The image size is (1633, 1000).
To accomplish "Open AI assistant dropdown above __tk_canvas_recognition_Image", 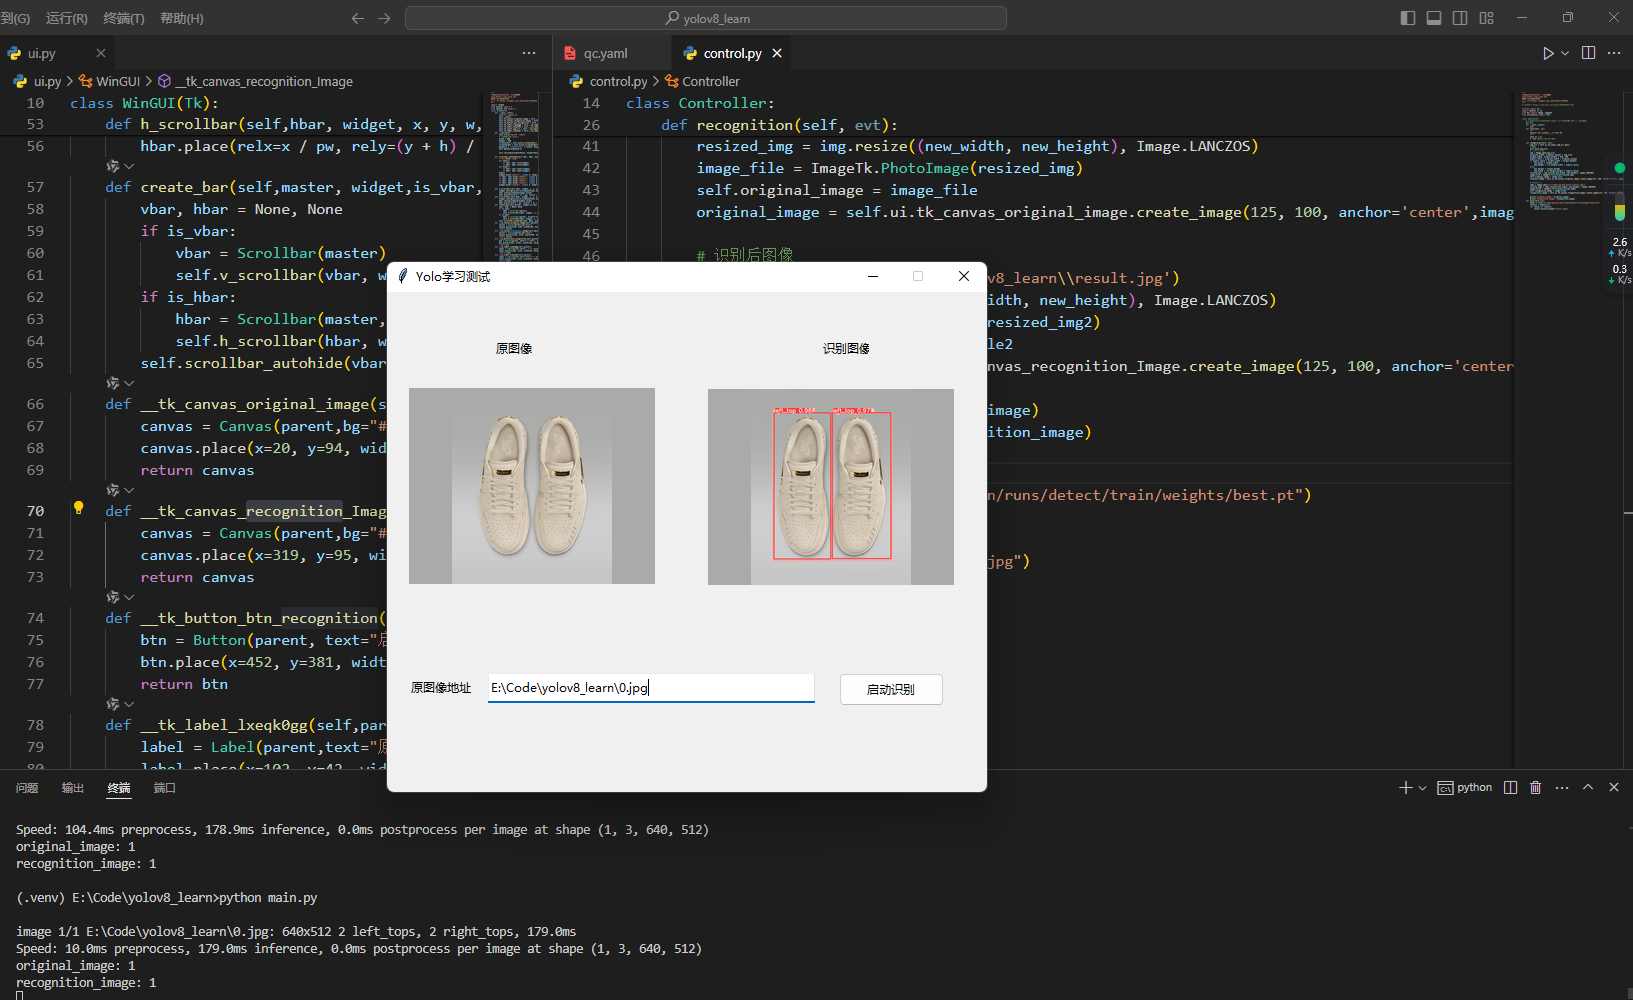I will [120, 490].
